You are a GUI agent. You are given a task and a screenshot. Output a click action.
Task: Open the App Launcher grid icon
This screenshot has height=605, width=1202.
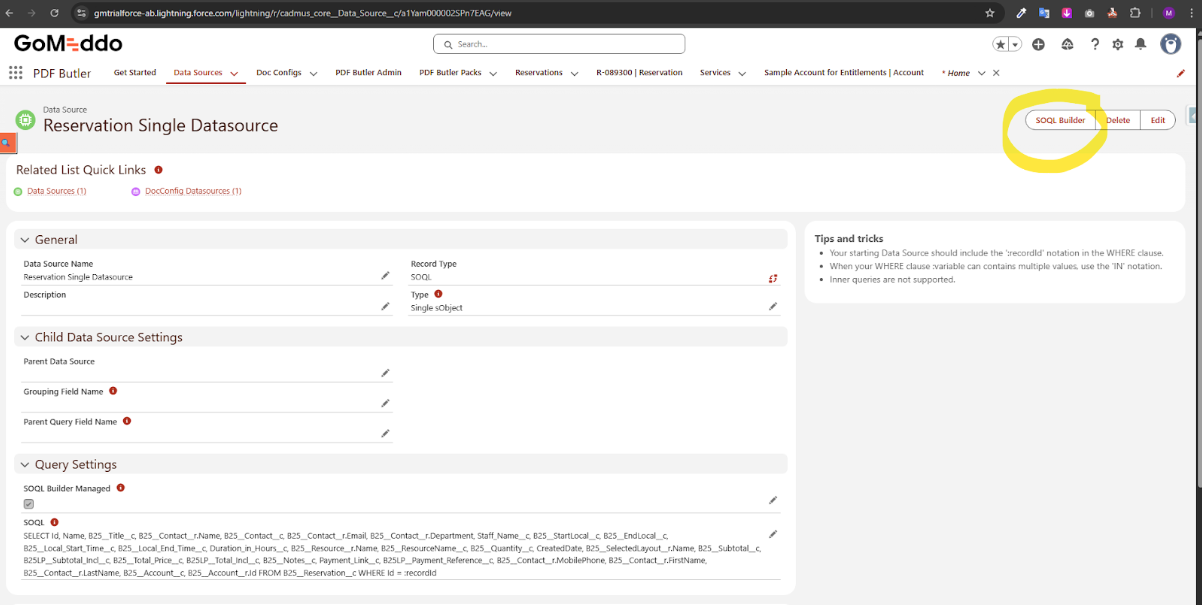pyautogui.click(x=15, y=73)
